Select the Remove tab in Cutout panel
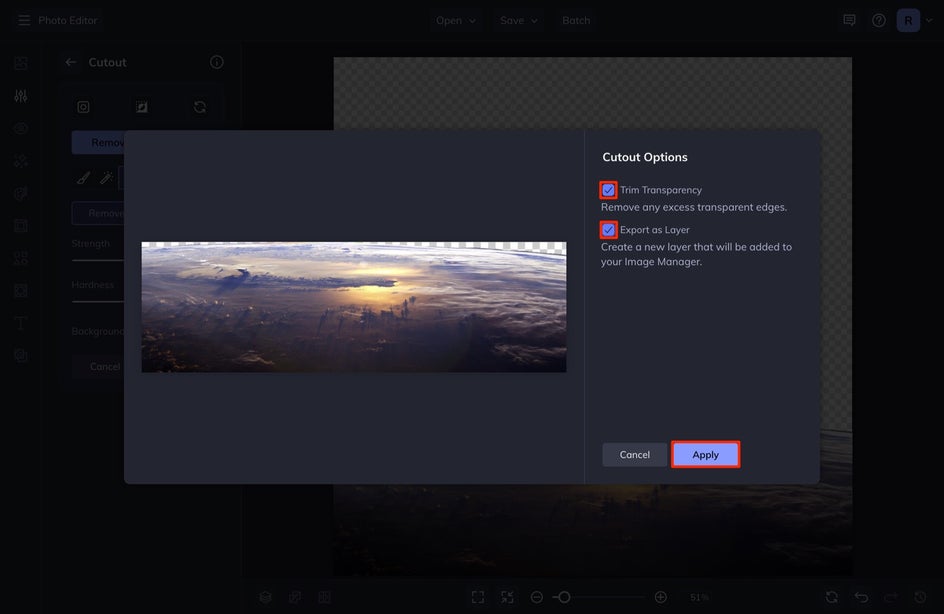The image size is (944, 614). pyautogui.click(x=99, y=143)
